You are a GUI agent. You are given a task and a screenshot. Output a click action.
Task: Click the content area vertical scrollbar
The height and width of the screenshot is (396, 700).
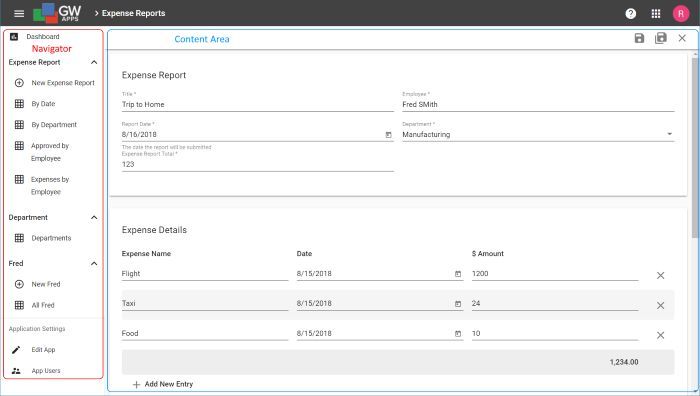695,147
